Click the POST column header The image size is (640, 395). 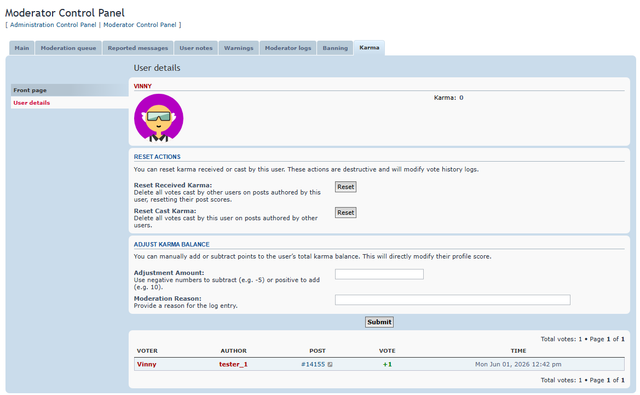[x=318, y=351]
